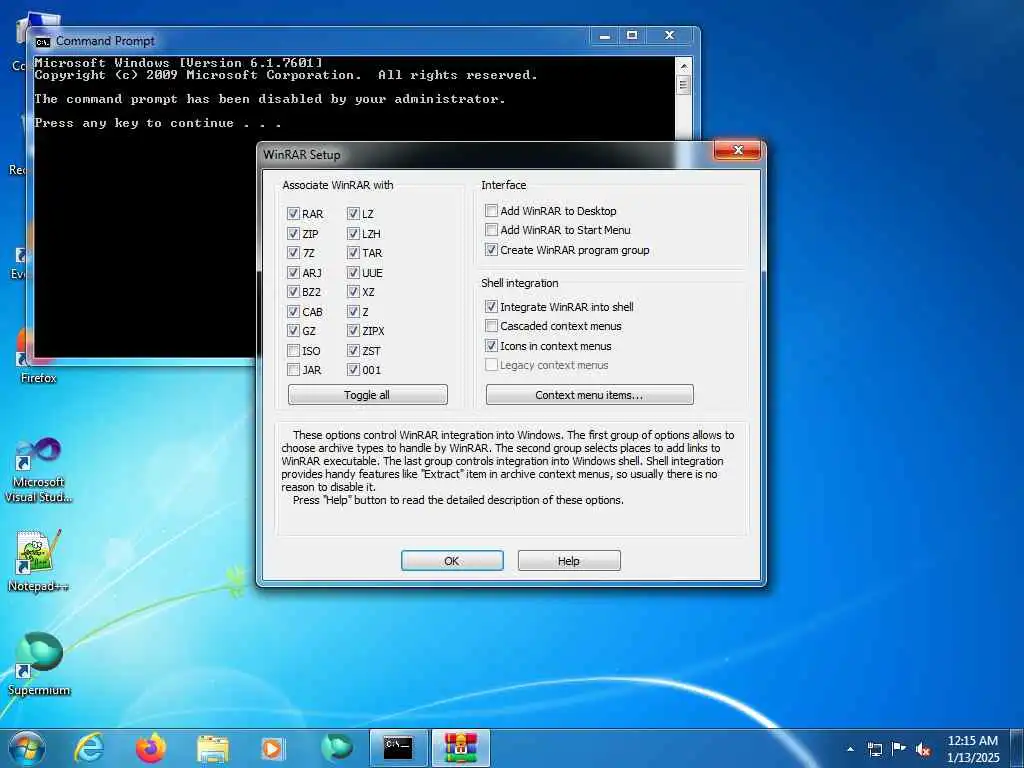Switch to WinRAR taskbar button
The image size is (1024, 768).
point(461,748)
